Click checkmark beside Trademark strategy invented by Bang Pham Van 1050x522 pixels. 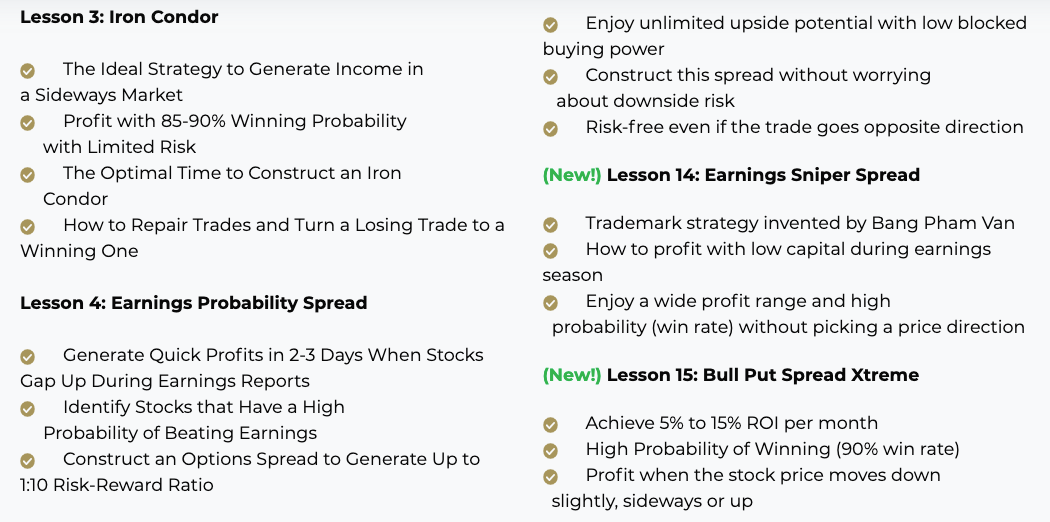[550, 225]
